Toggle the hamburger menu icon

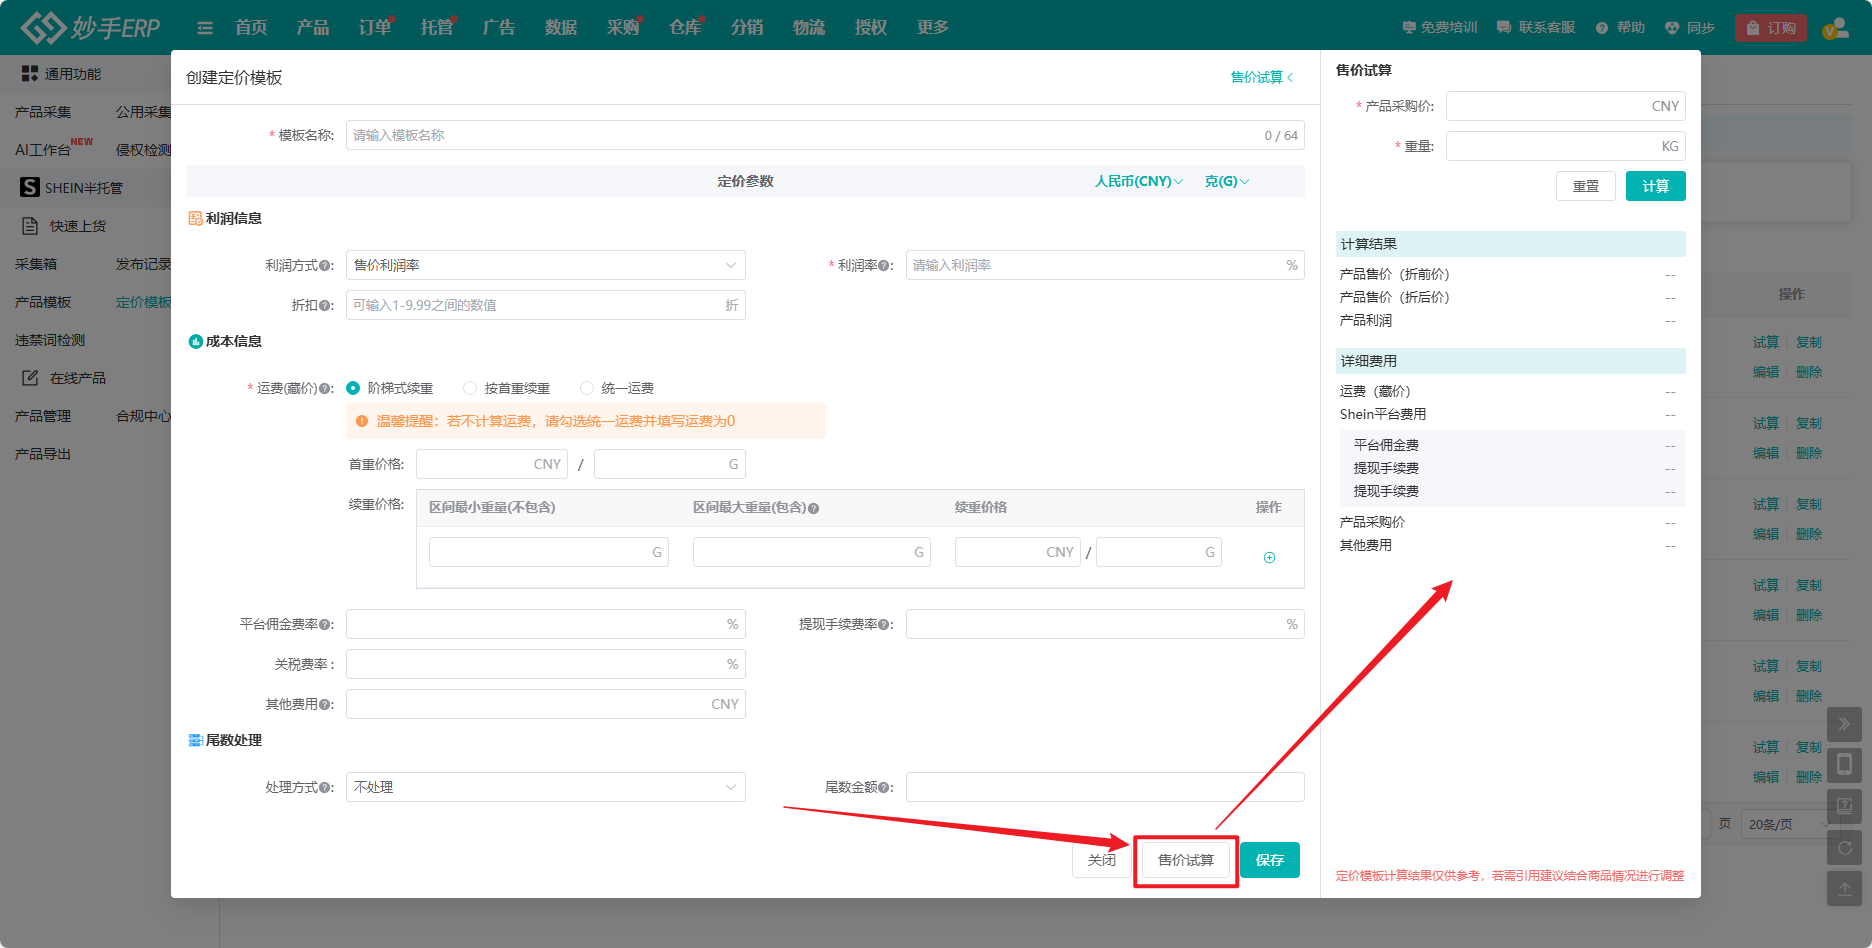pos(205,28)
